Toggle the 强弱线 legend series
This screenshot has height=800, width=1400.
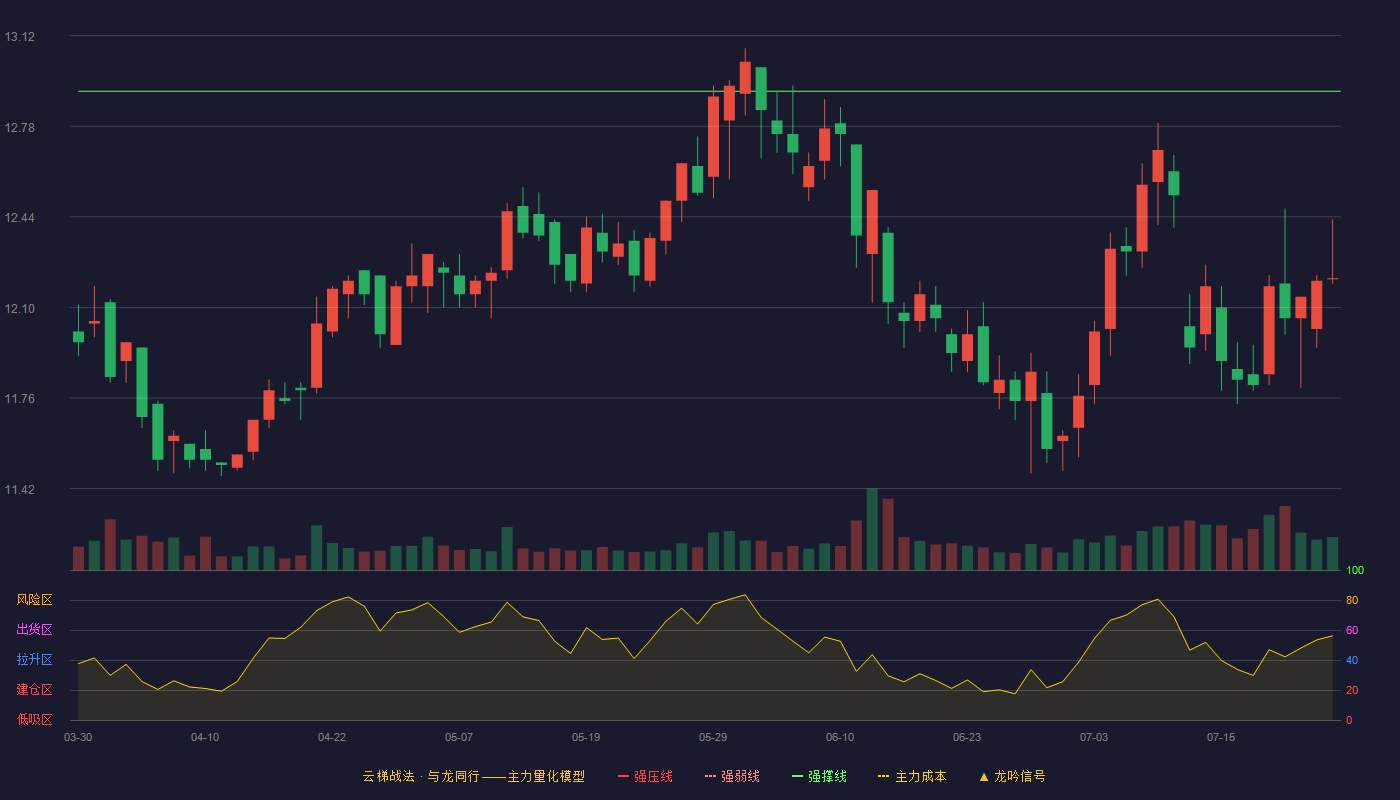tap(732, 776)
